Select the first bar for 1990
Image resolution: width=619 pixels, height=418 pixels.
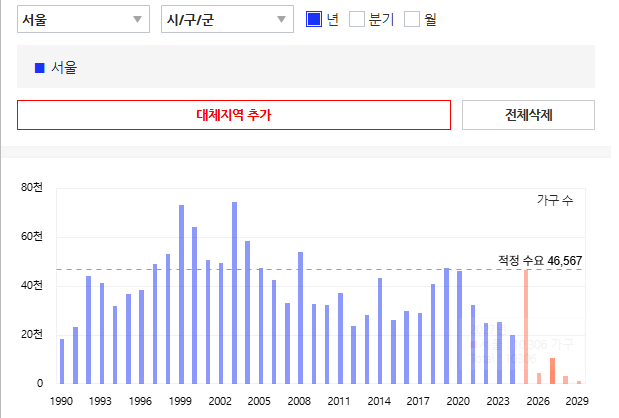(x=62, y=361)
